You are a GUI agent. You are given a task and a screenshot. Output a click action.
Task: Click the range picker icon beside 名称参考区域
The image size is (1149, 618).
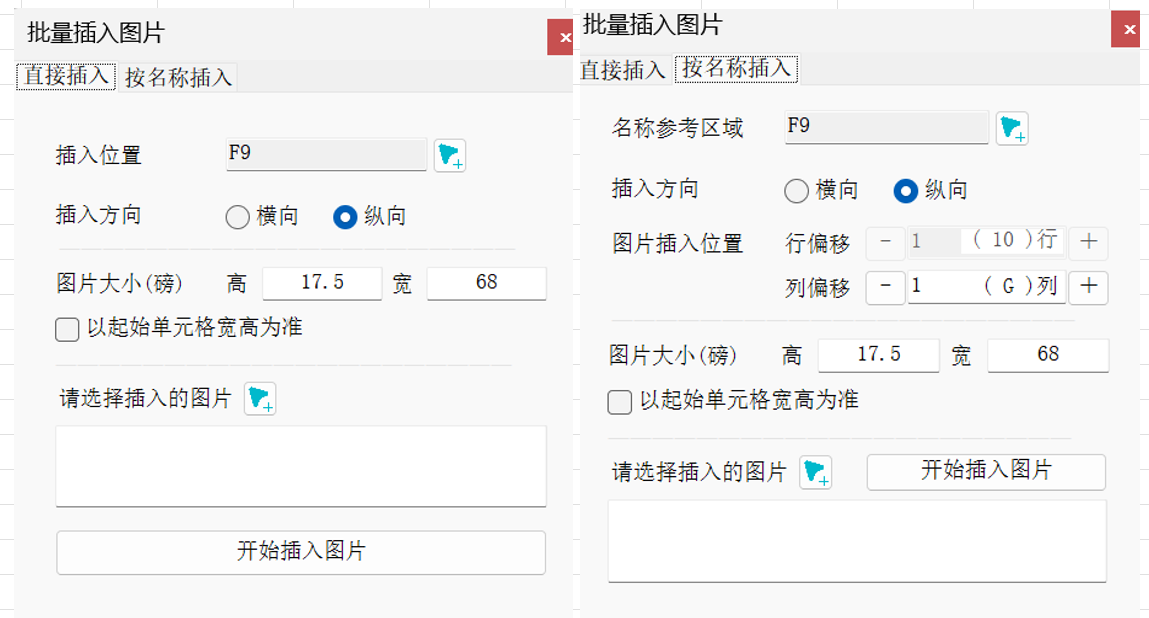[1012, 128]
